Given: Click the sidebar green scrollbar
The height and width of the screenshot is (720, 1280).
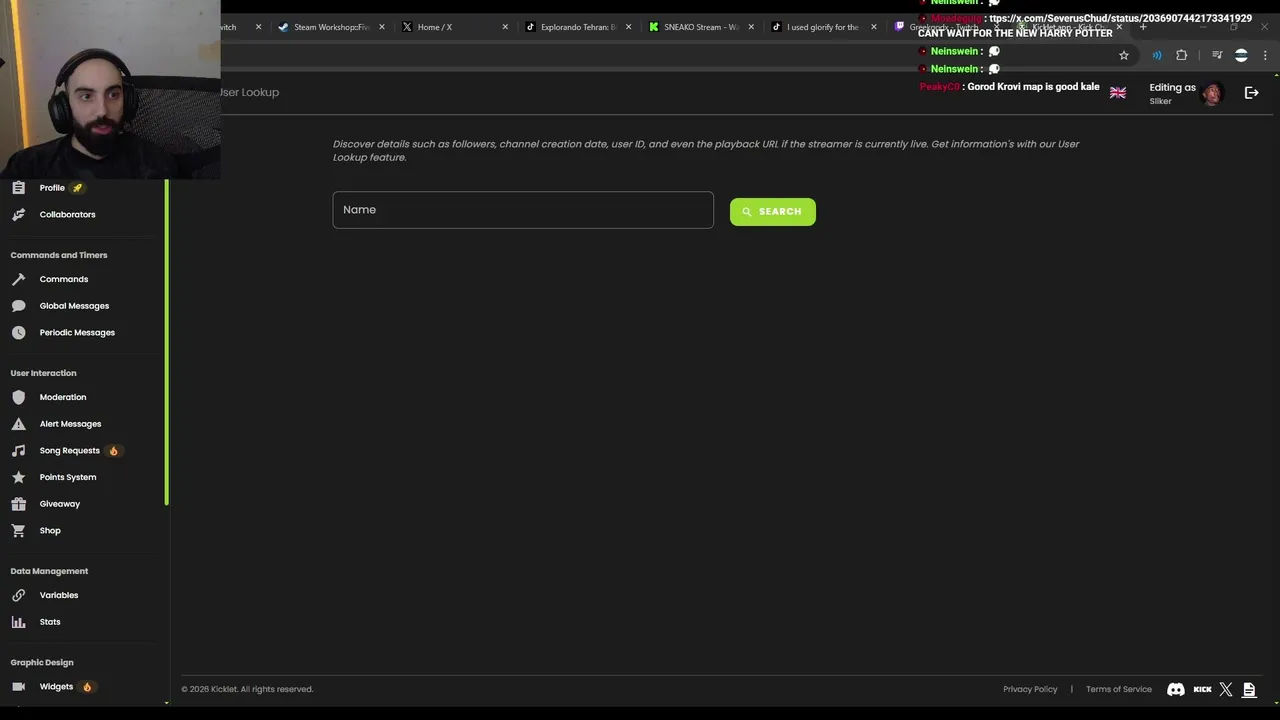Looking at the screenshot, I should [x=167, y=341].
